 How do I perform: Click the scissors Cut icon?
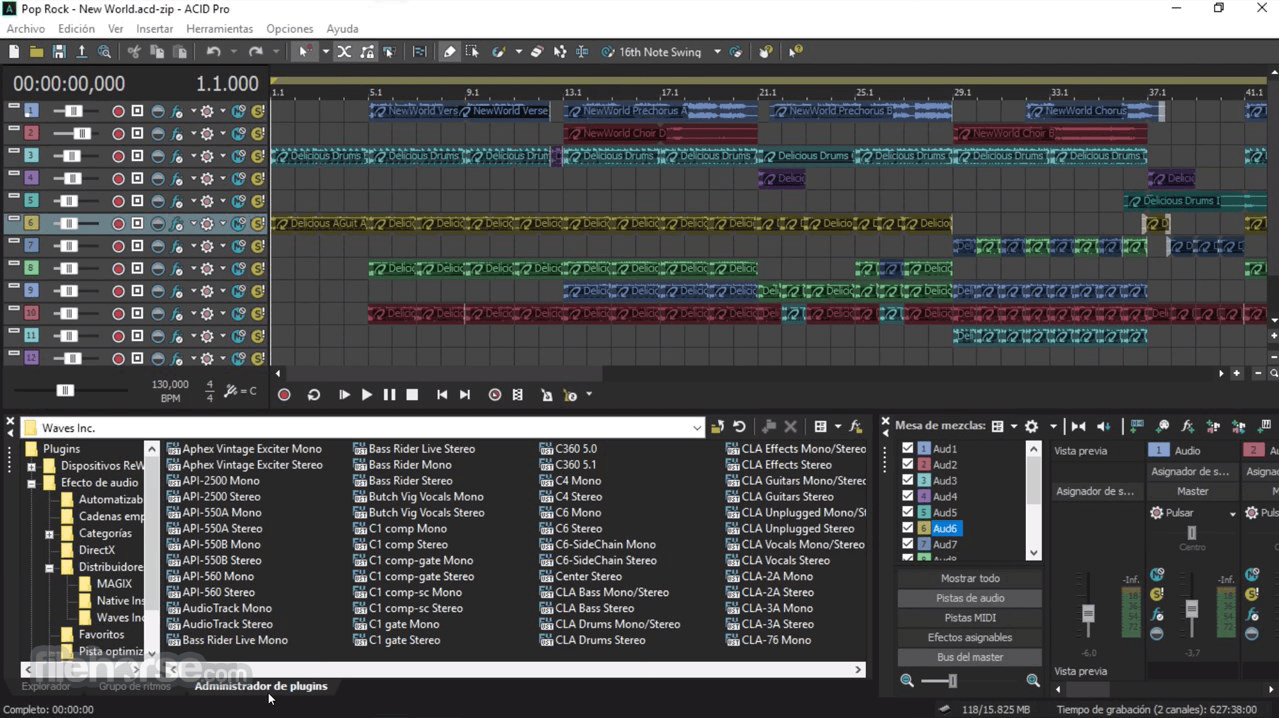coord(134,52)
